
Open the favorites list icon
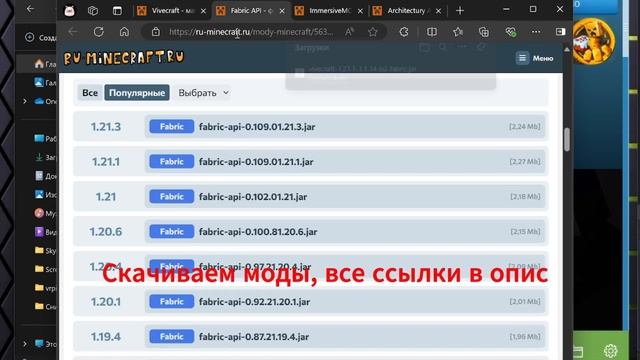click(458, 32)
